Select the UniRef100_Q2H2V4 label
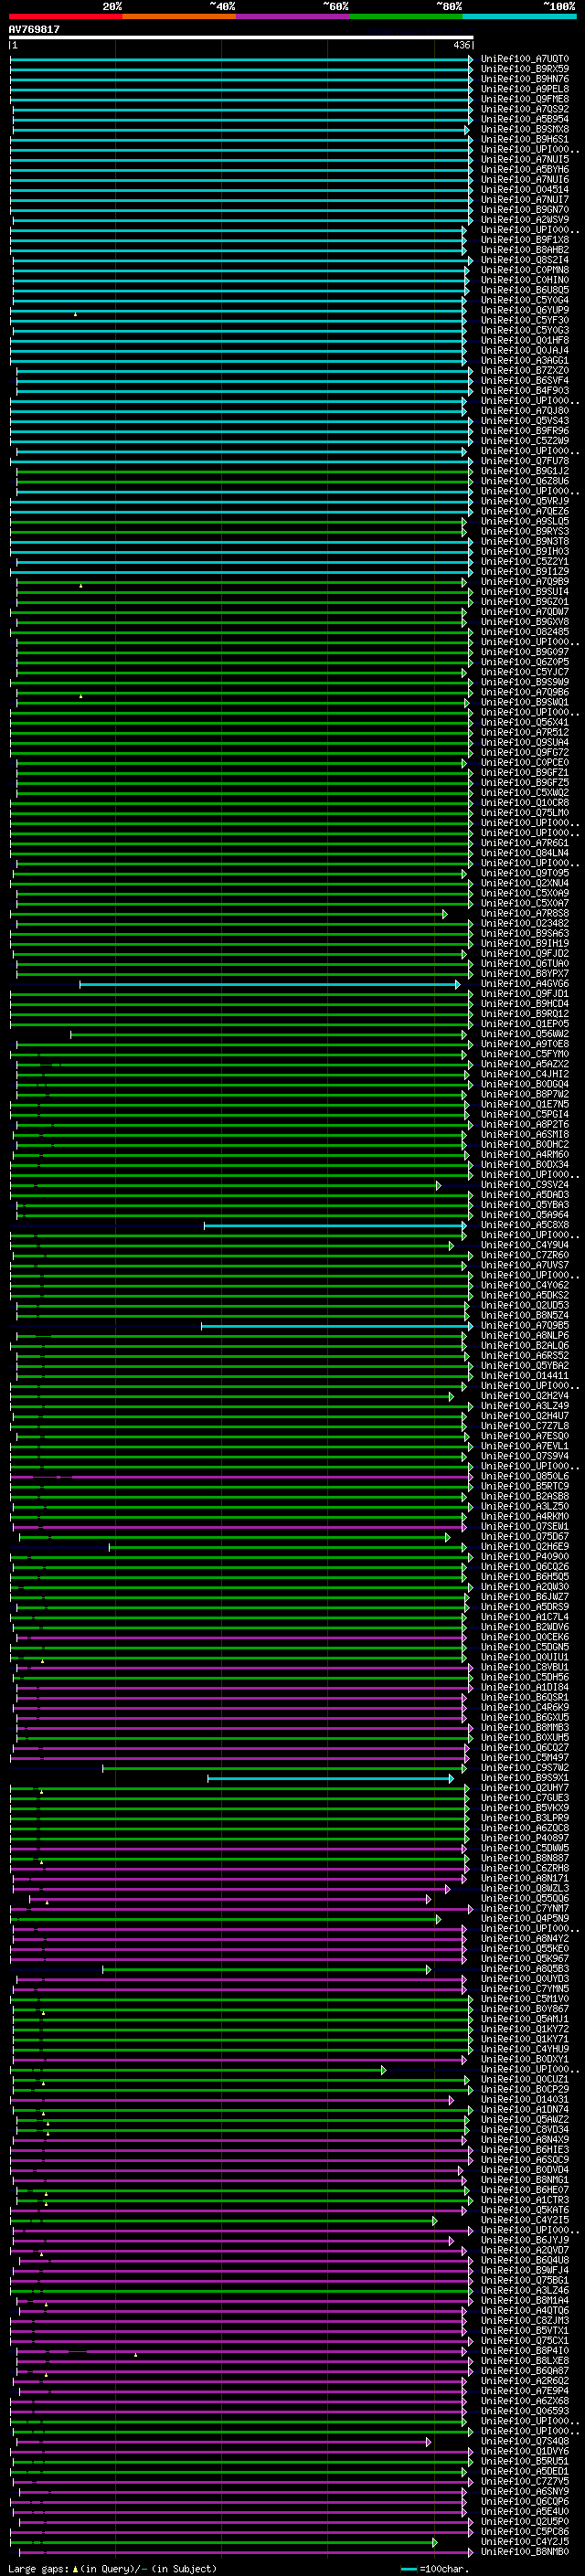585x2576 pixels. pos(525,1396)
